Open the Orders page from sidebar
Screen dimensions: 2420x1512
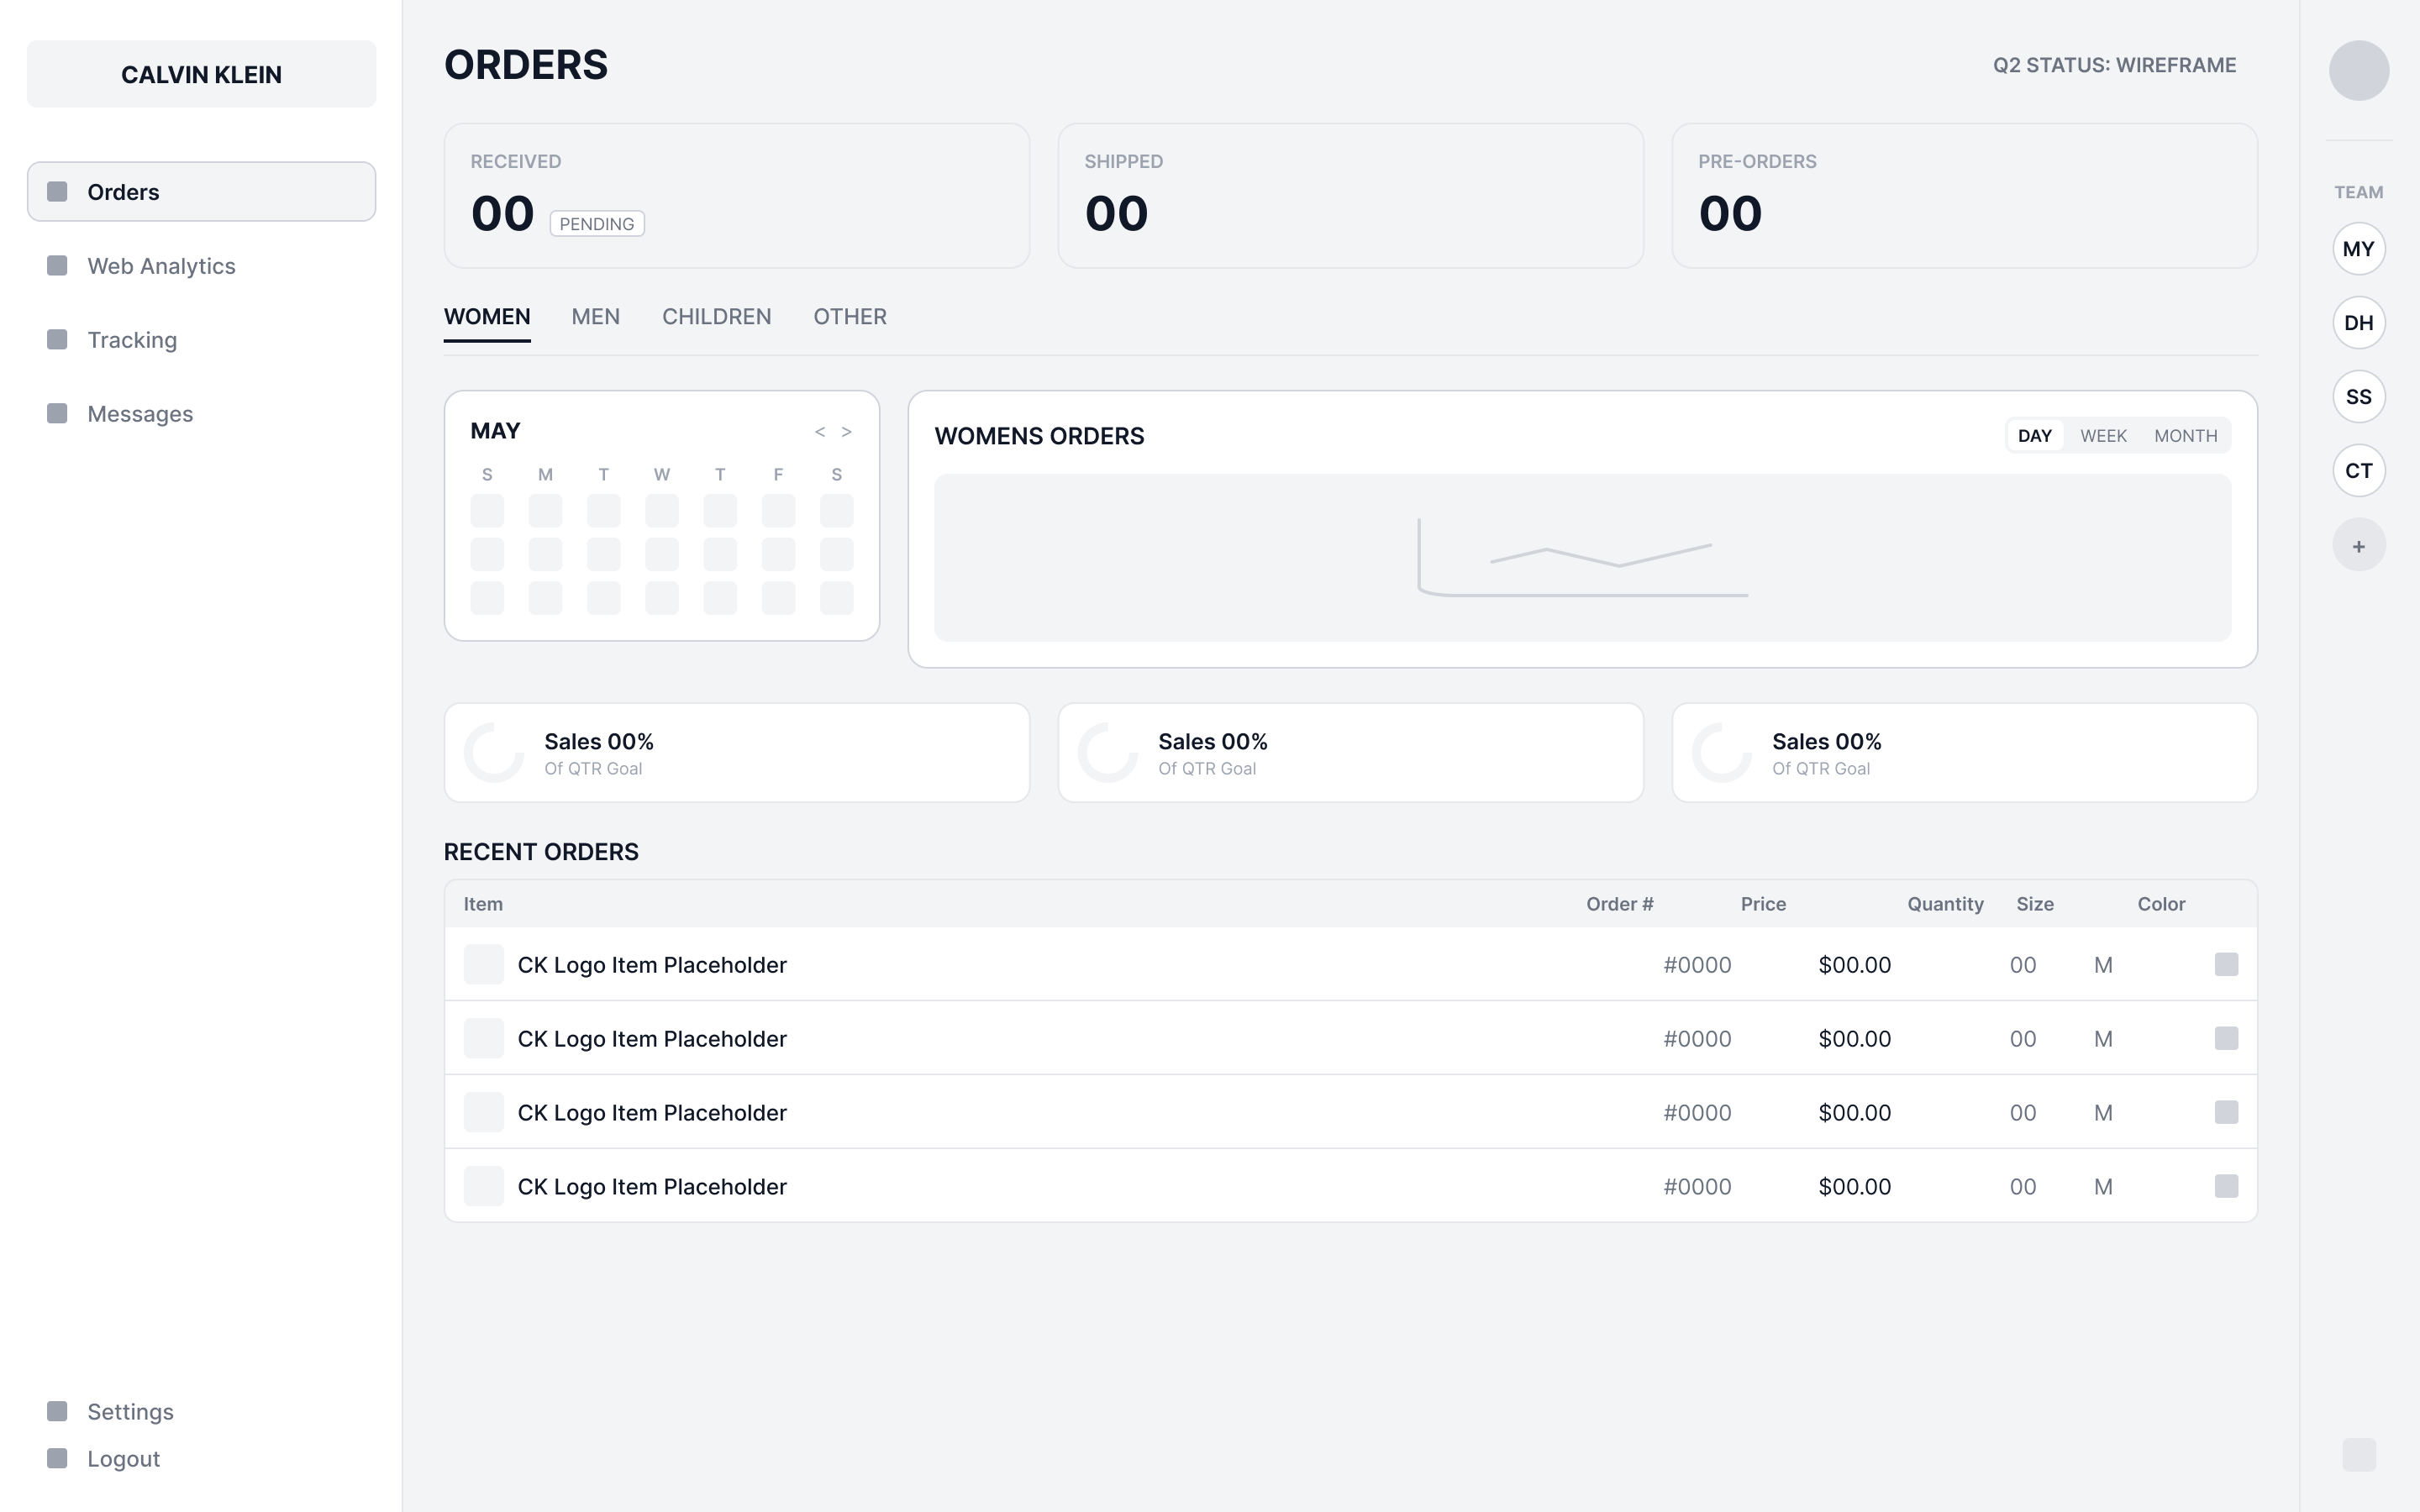tap(201, 191)
